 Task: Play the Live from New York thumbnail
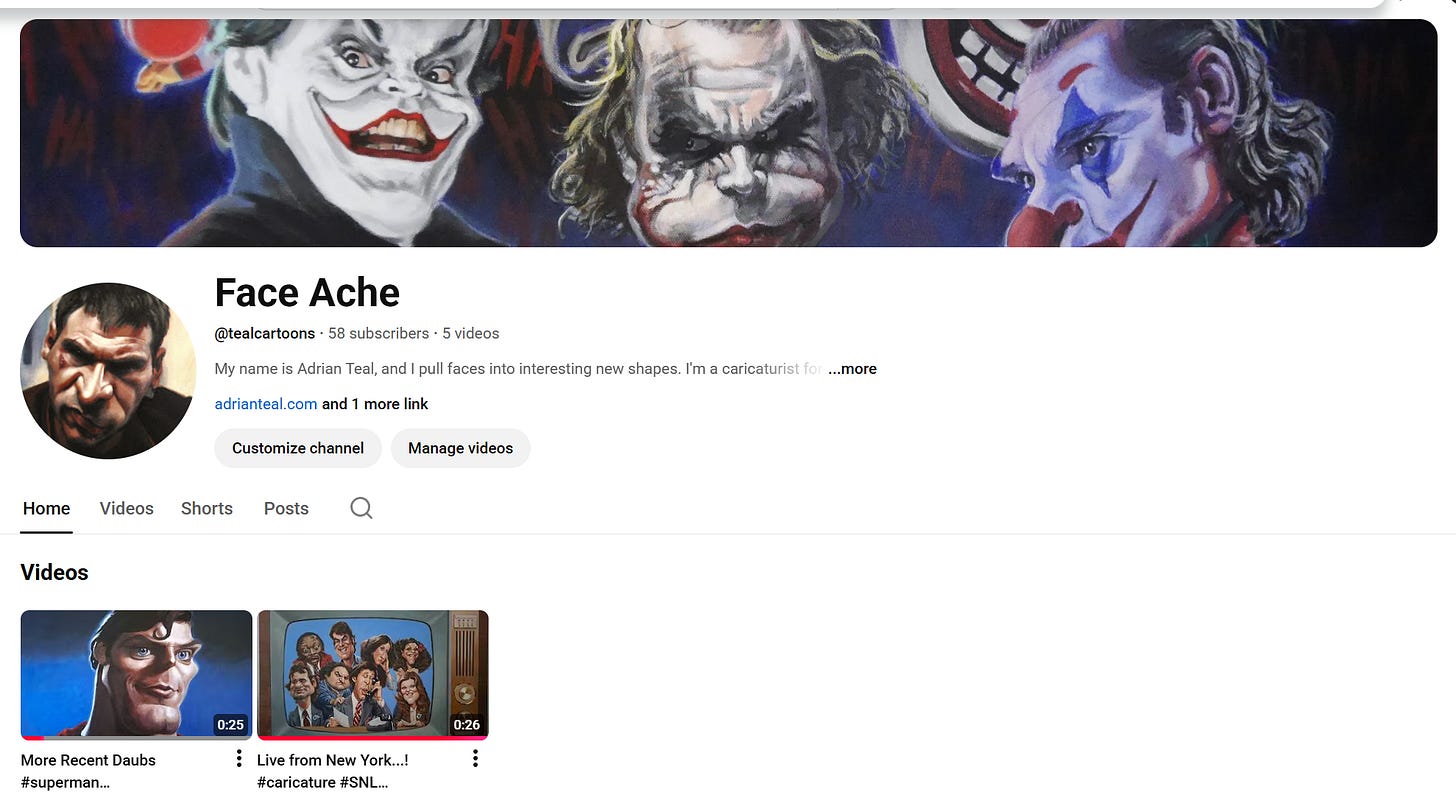[373, 675]
